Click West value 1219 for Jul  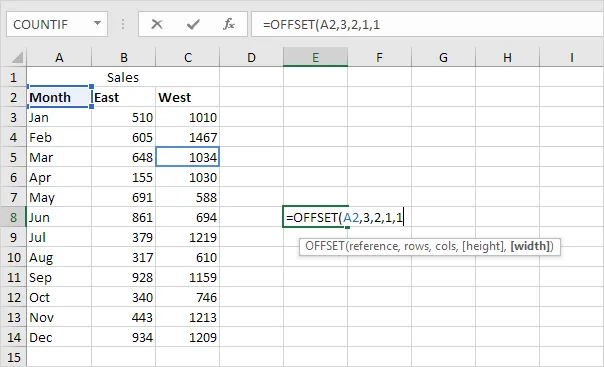tap(188, 237)
